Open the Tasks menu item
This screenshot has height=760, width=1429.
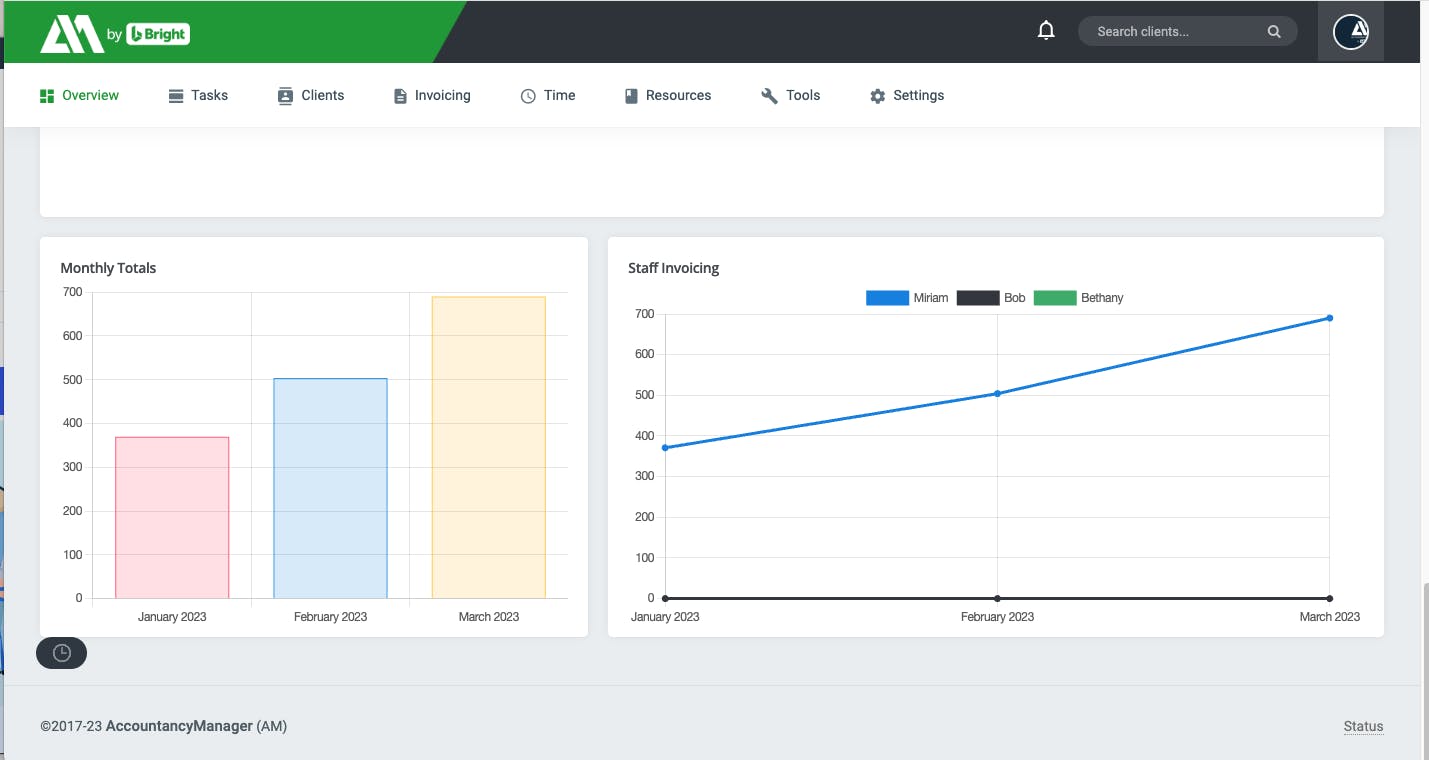(x=198, y=96)
